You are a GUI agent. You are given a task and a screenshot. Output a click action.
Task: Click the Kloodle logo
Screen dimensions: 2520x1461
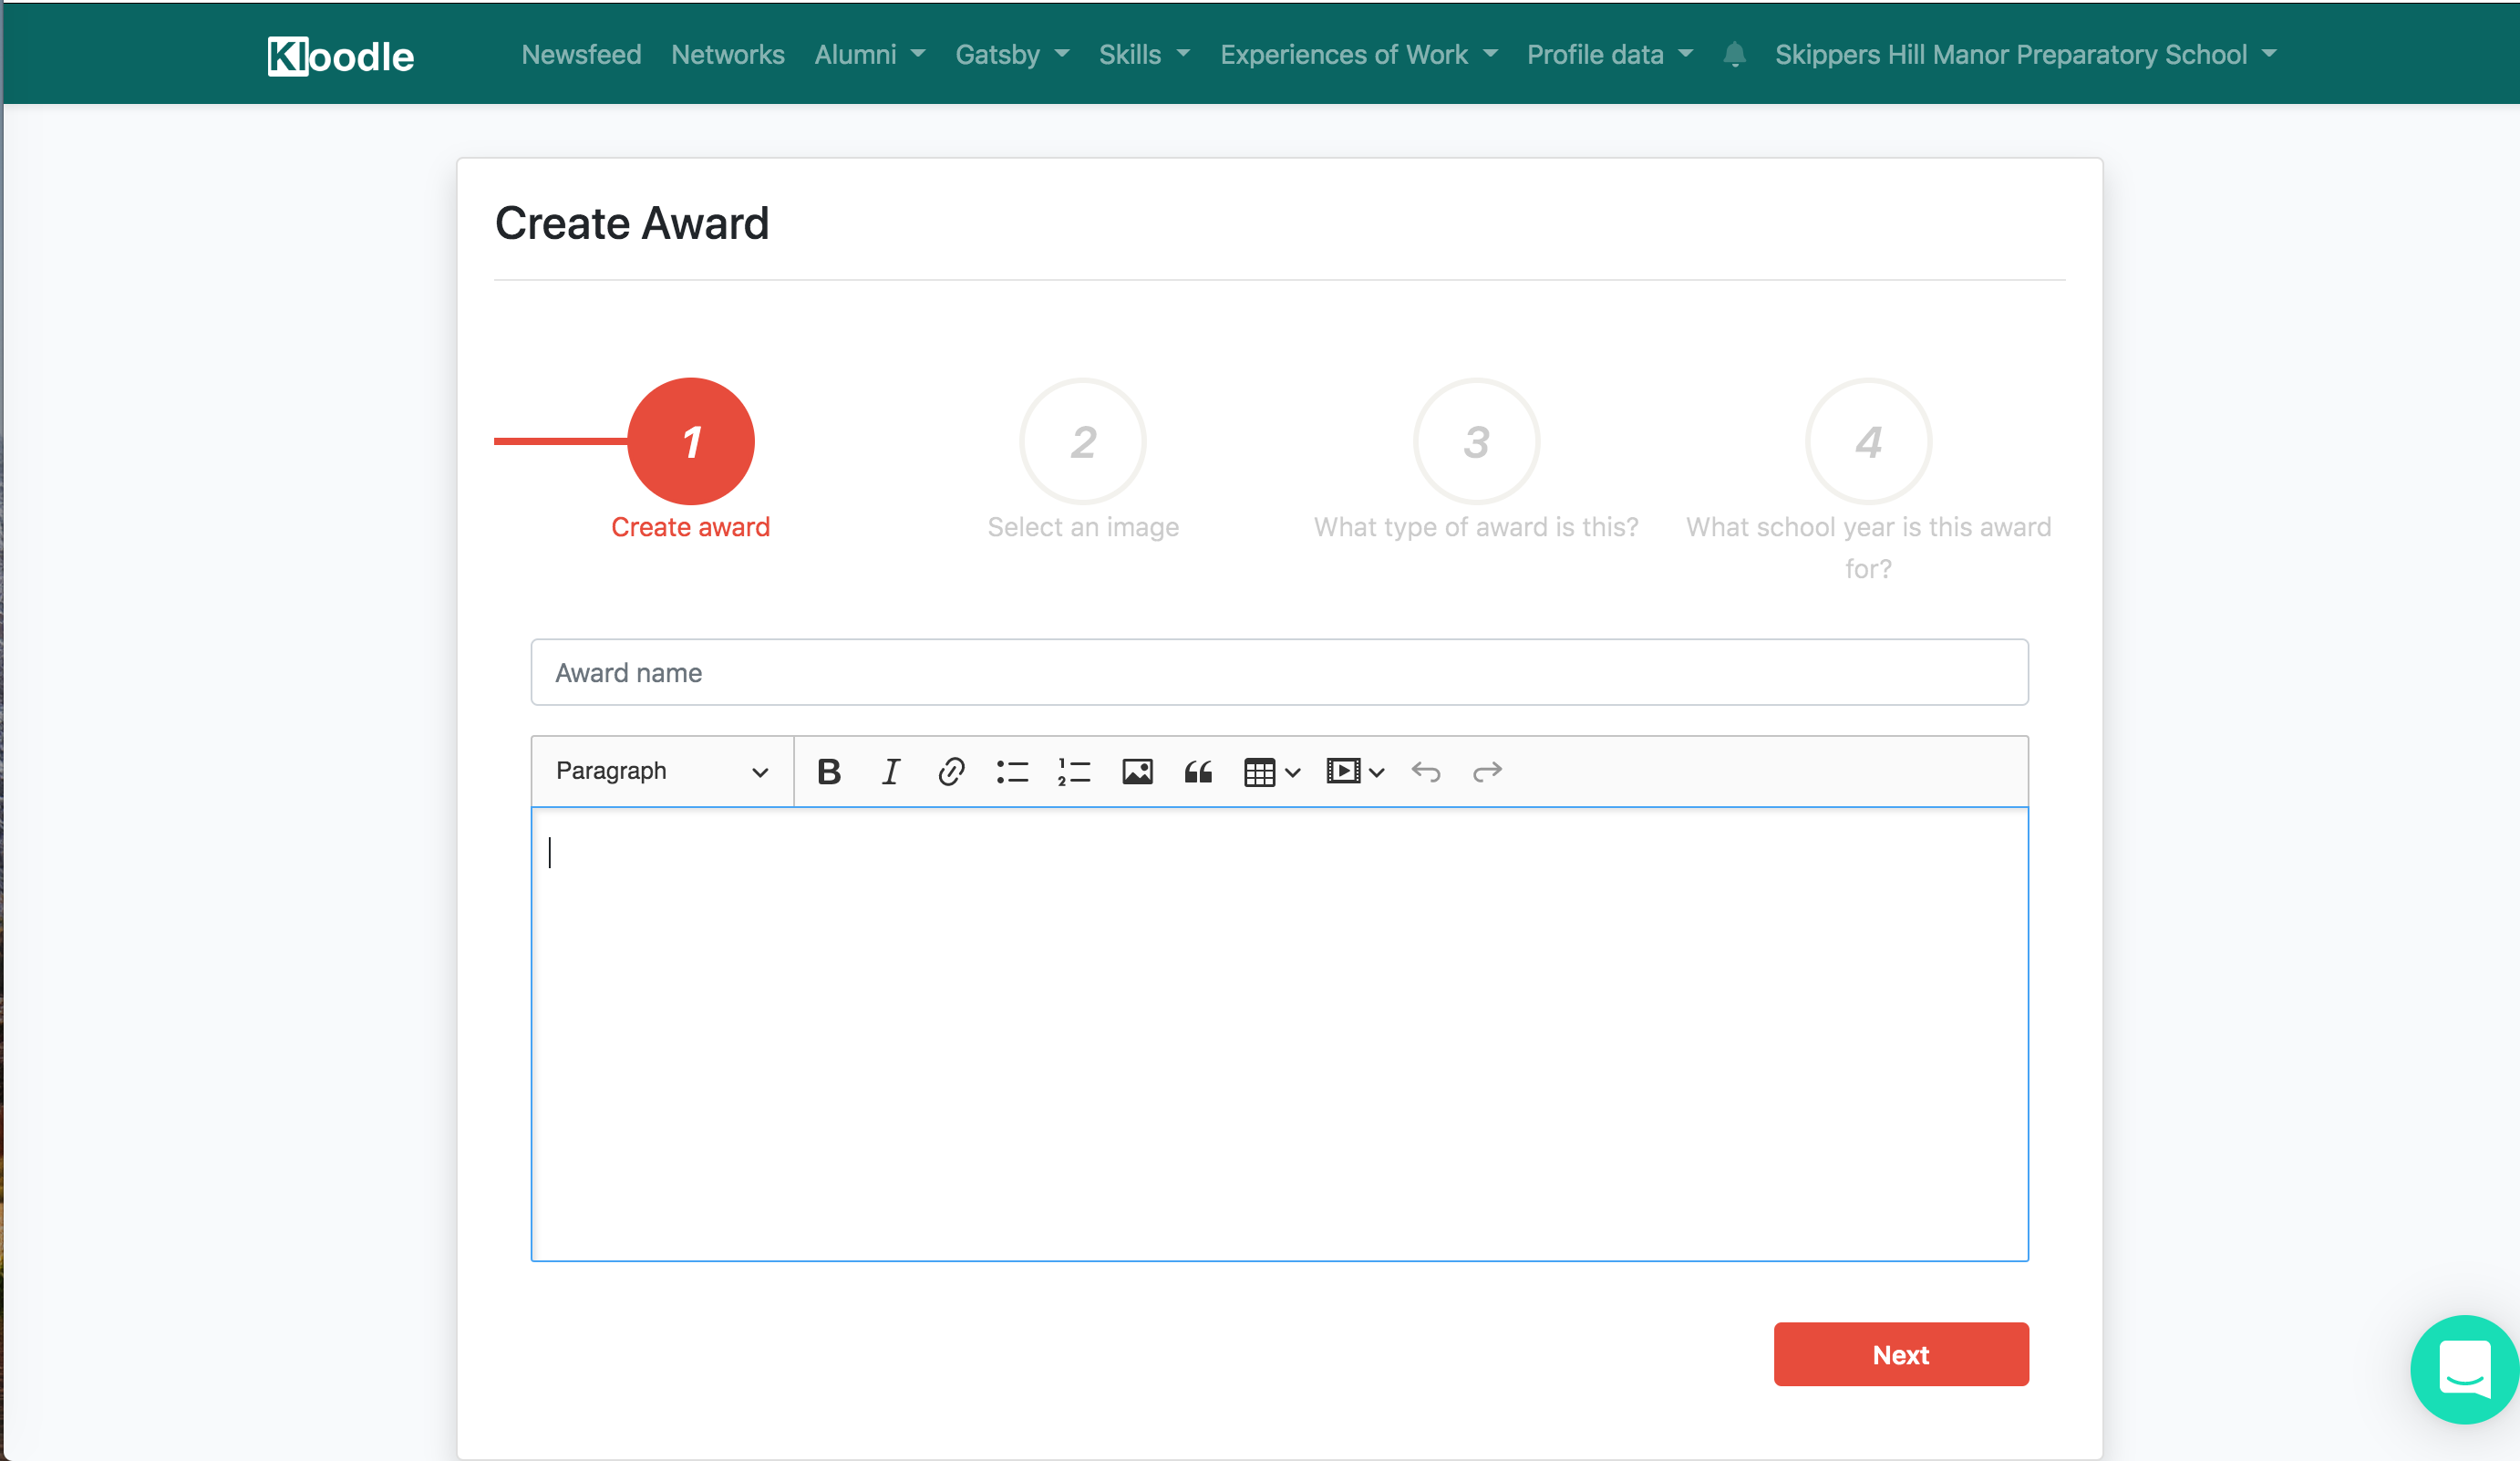coord(340,56)
